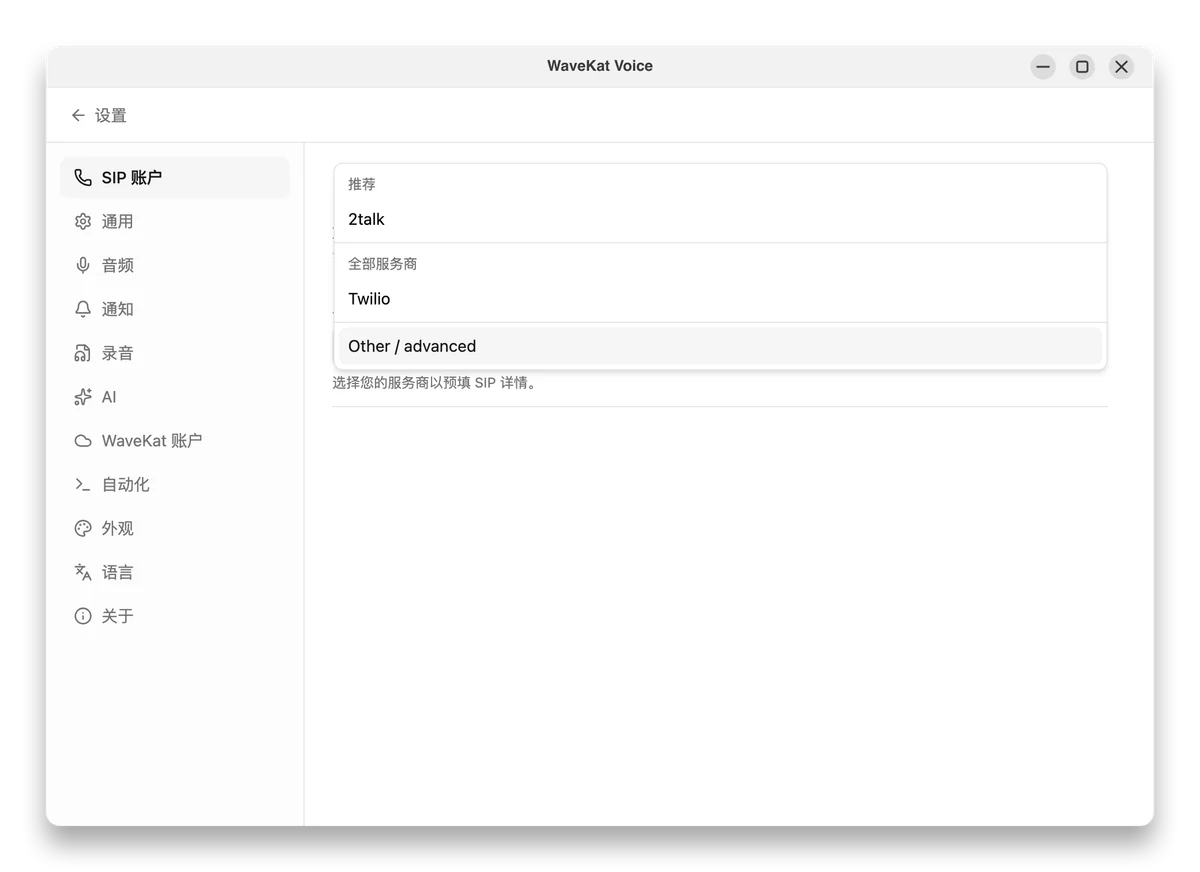Viewport: 1200px width, 872px height.
Task: Choose Twilio from the provider list
Action: [x=720, y=299]
